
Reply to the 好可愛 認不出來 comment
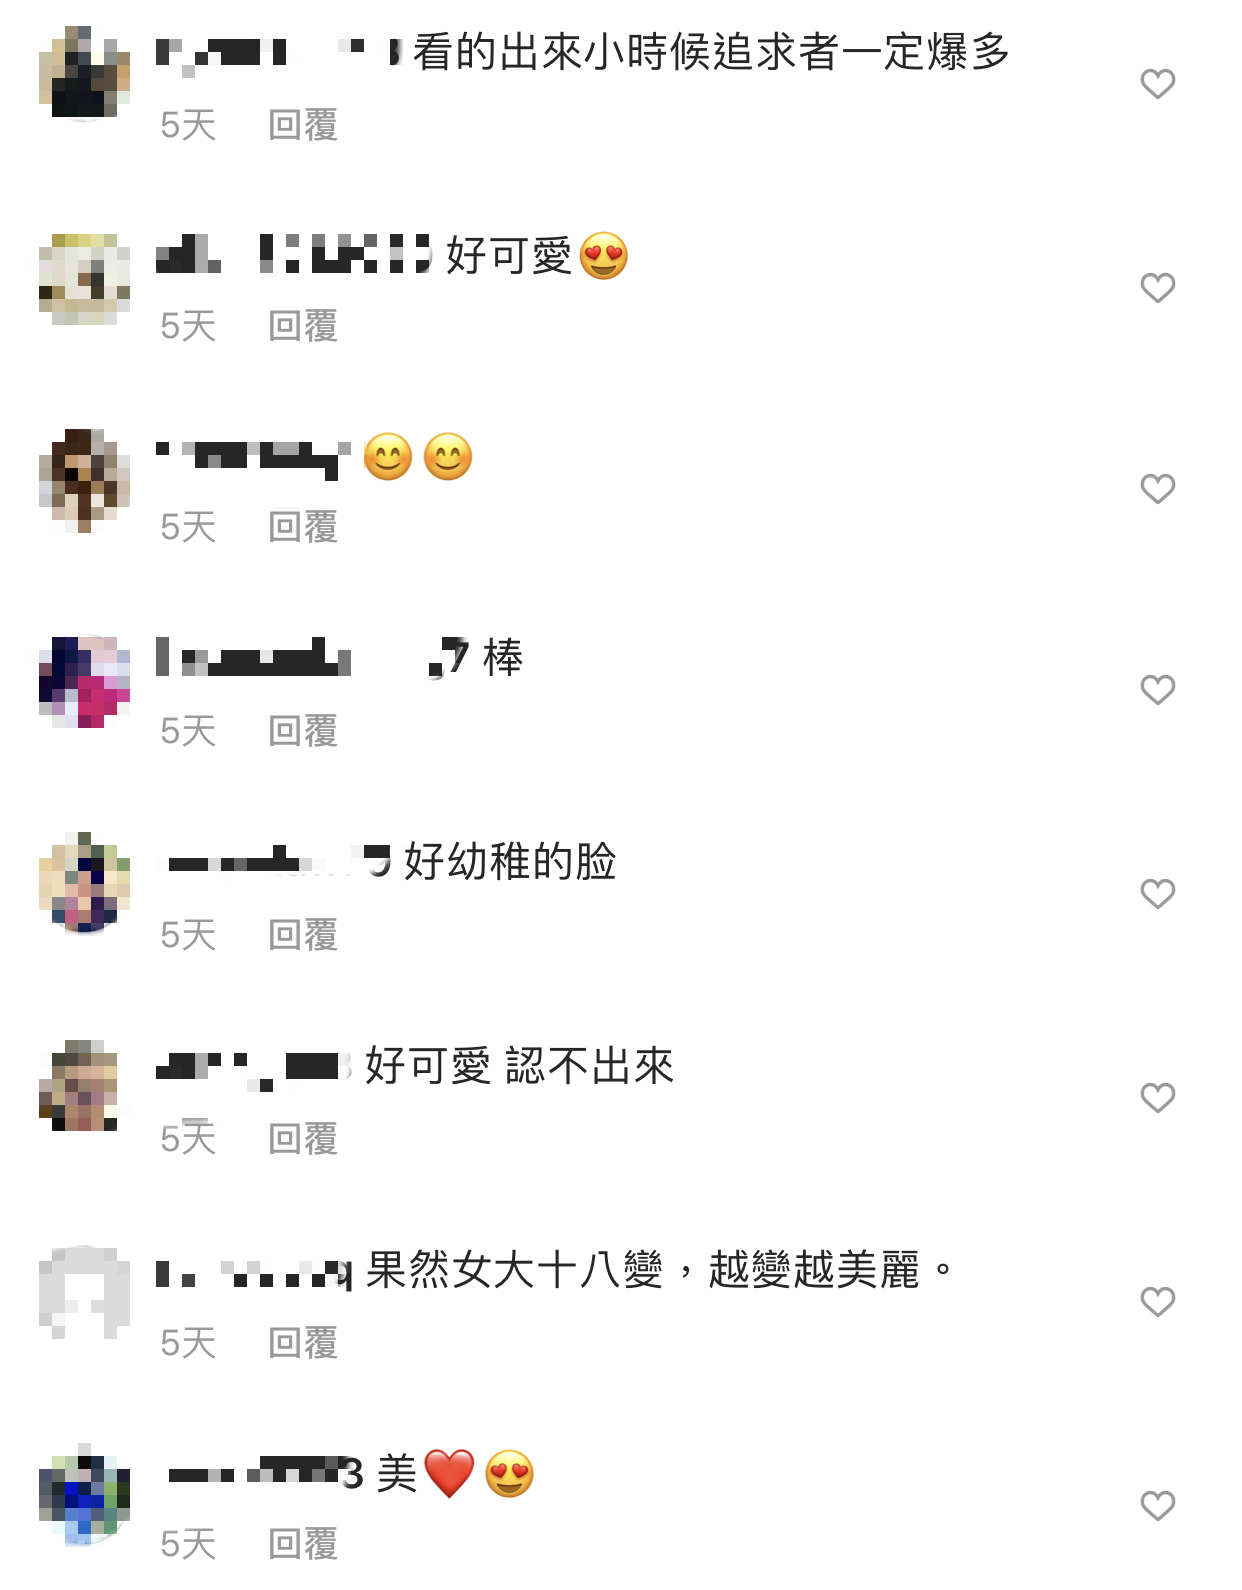point(303,1139)
